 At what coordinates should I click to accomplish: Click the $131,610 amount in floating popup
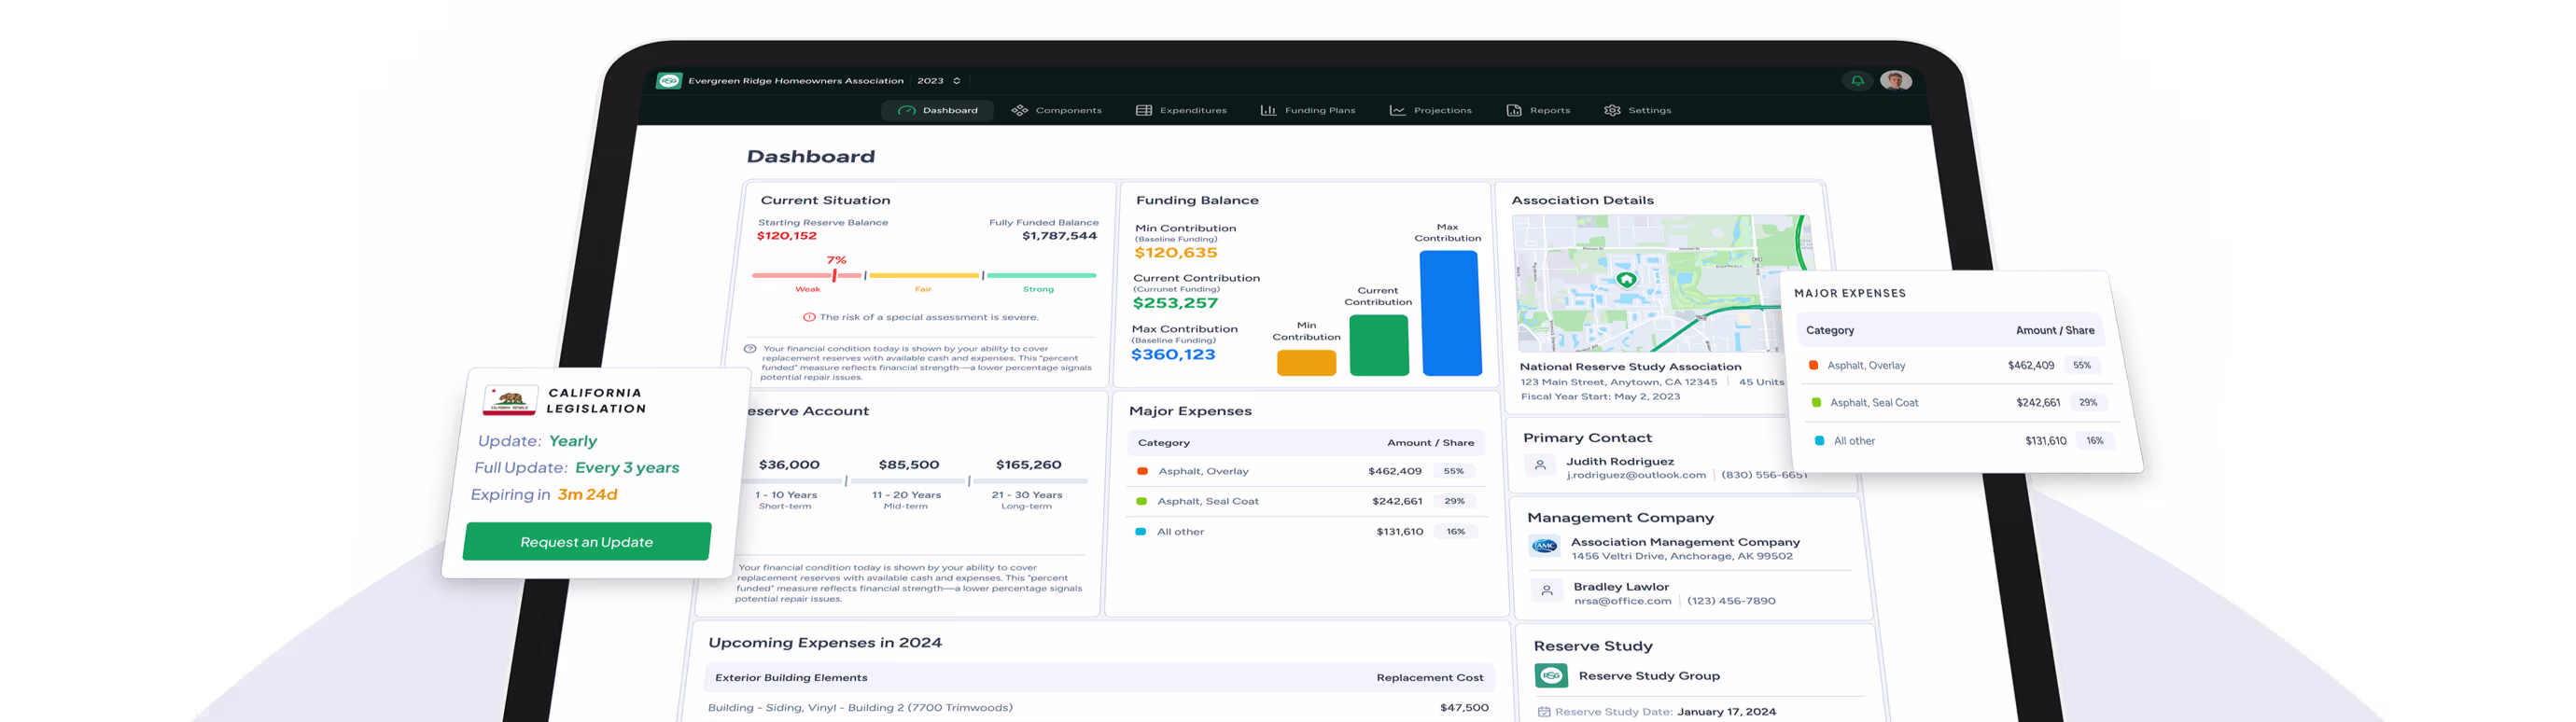pyautogui.click(x=2046, y=441)
